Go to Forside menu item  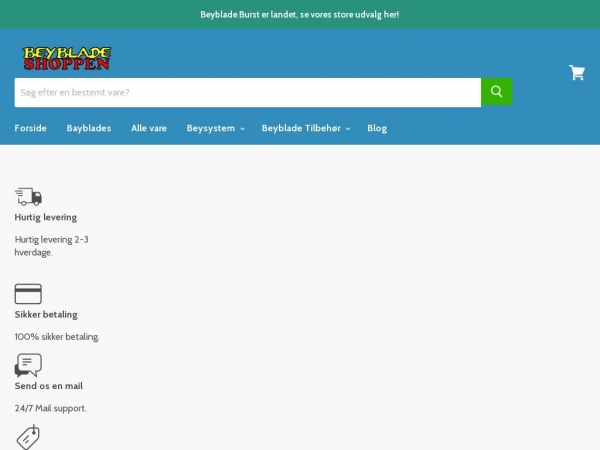[31, 128]
